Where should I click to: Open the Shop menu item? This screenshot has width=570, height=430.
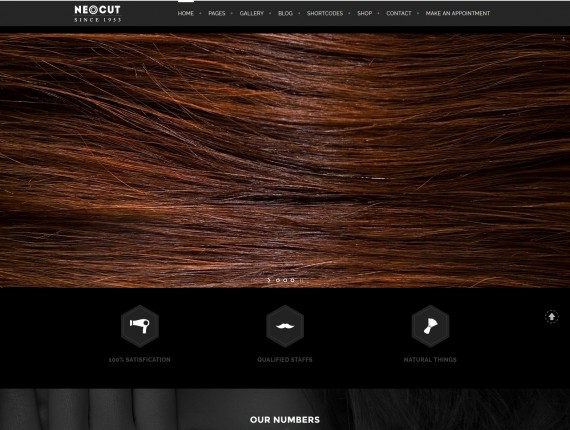coord(364,13)
